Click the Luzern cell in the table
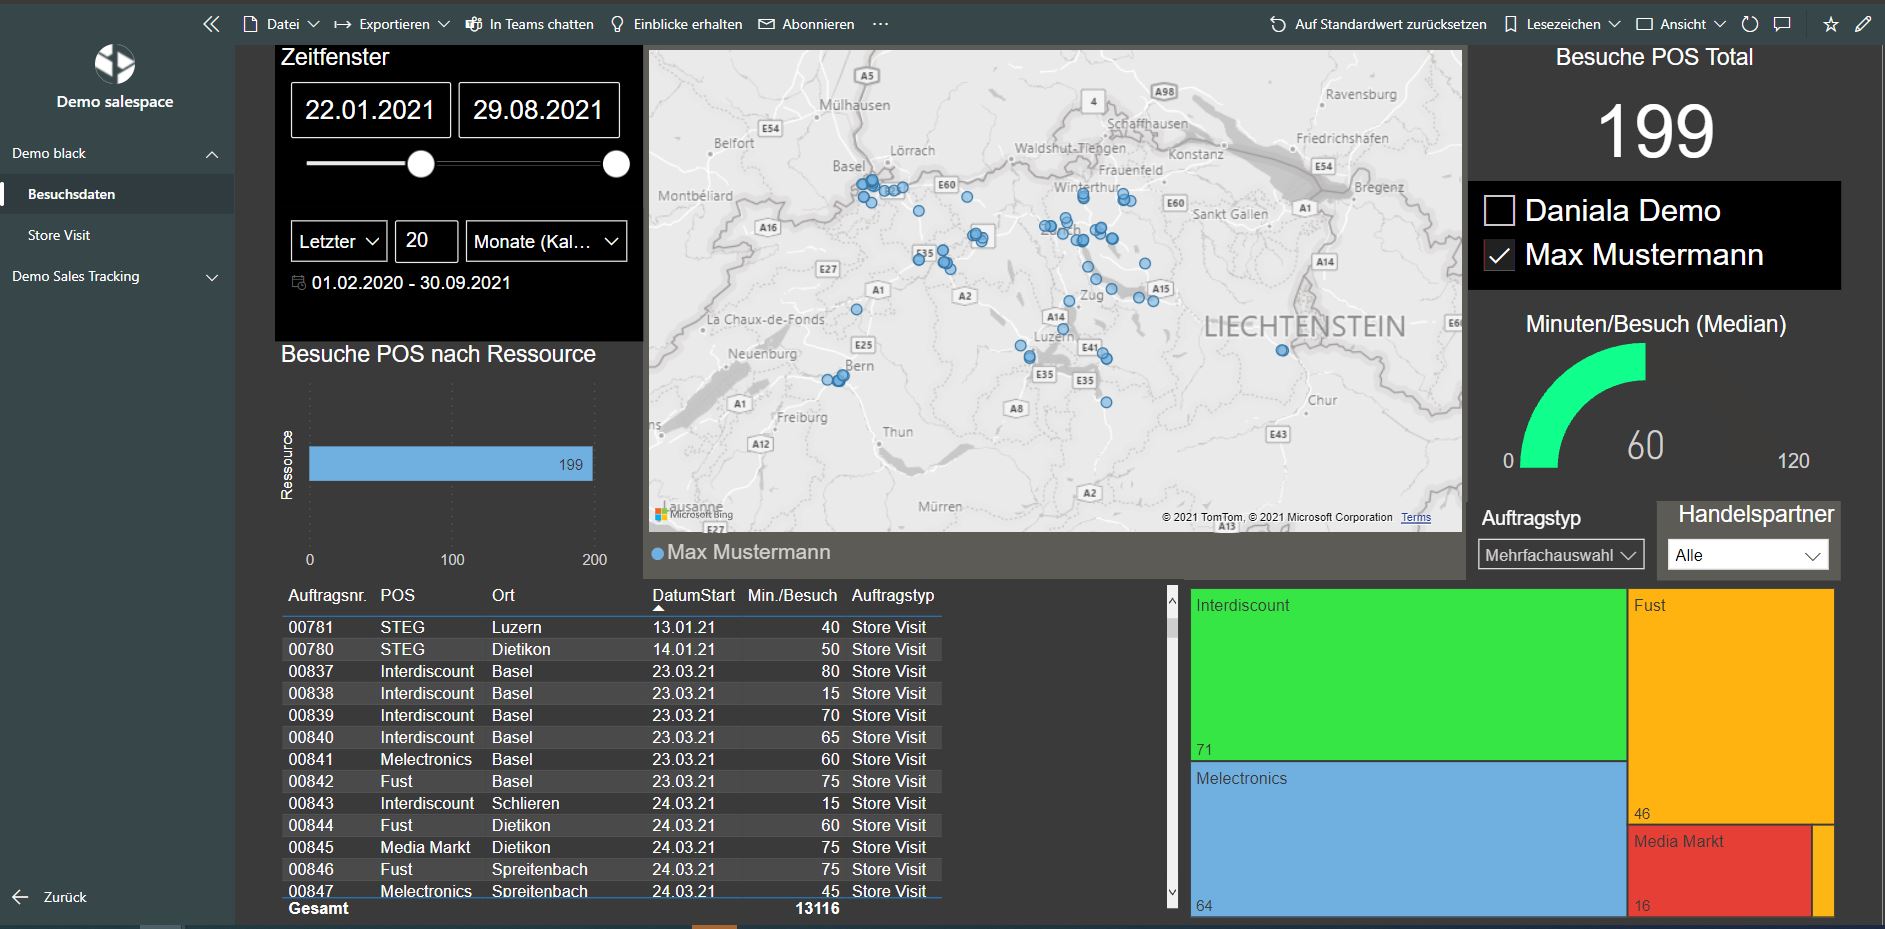 (516, 627)
